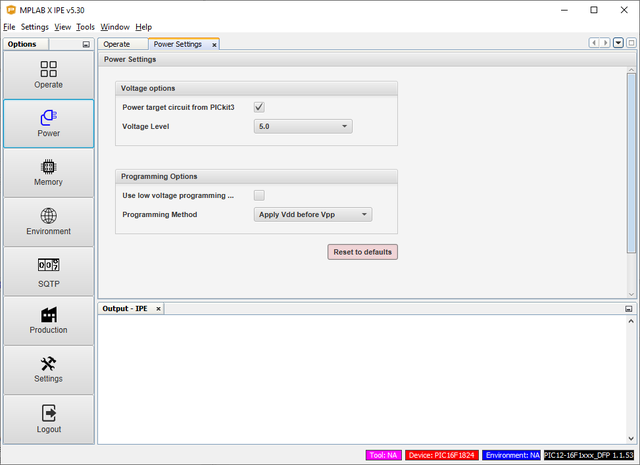Viewport: 640px width, 465px height.
Task: Open the Voltage Level dropdown
Action: [x=303, y=126]
